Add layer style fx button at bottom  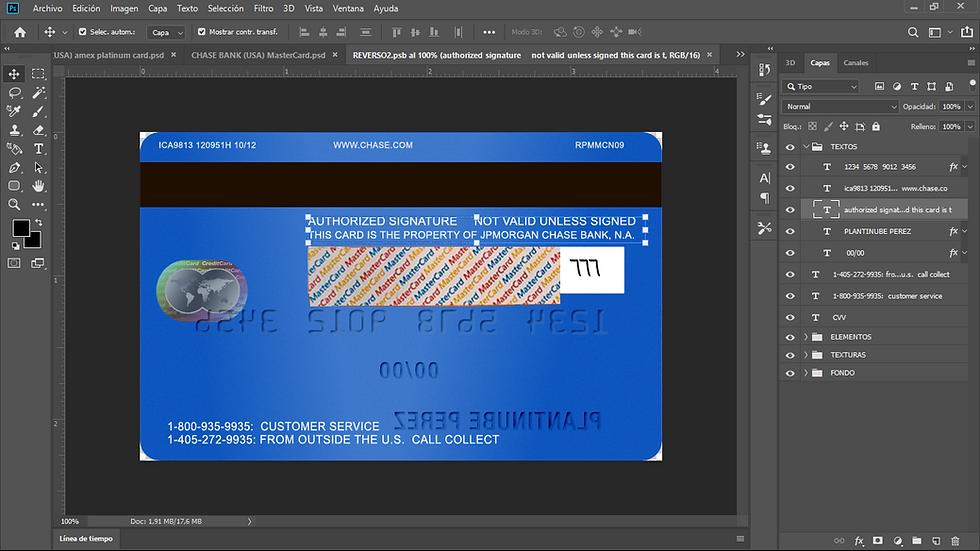pyautogui.click(x=859, y=541)
